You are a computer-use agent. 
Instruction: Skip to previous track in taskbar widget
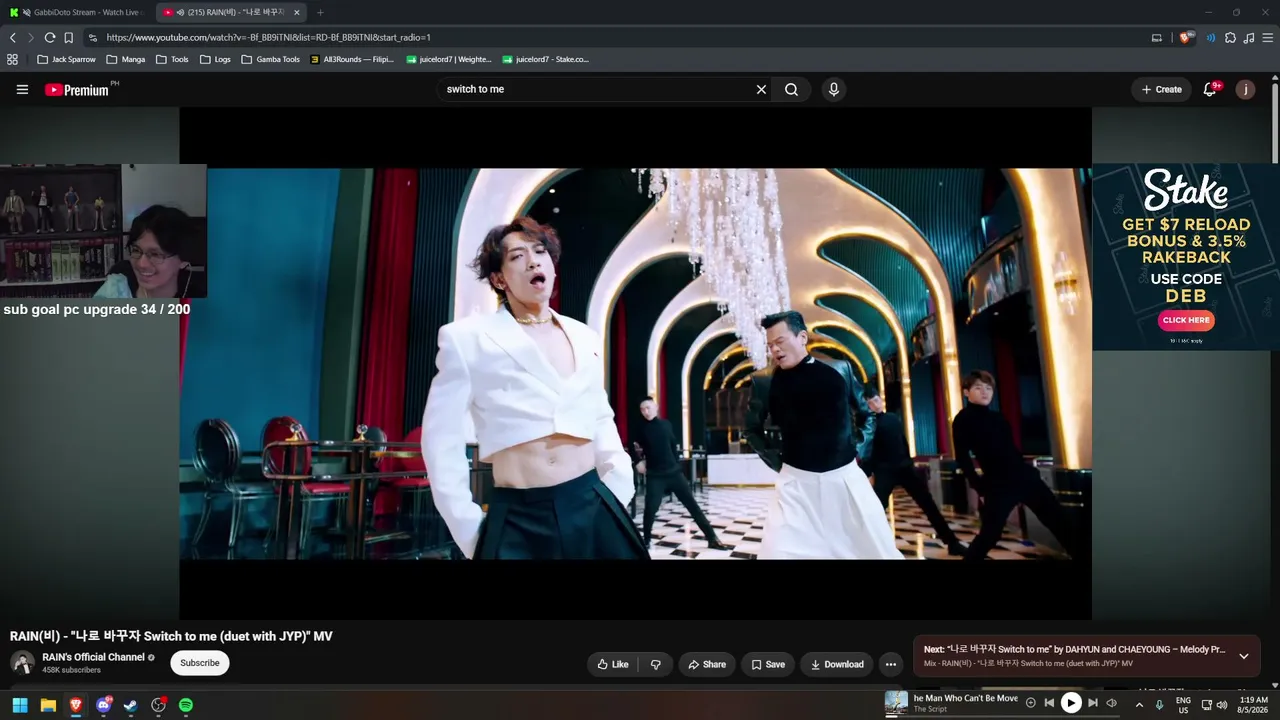point(1049,703)
